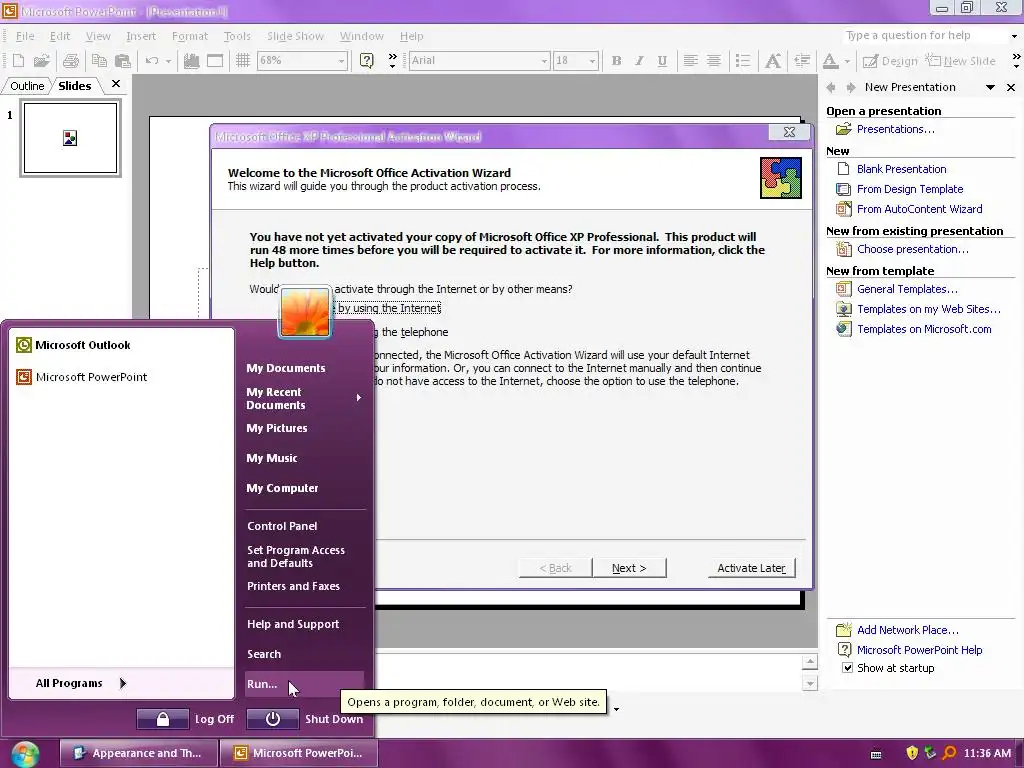Viewport: 1024px width, 768px height.
Task: Open the Insert menu
Action: [x=140, y=36]
